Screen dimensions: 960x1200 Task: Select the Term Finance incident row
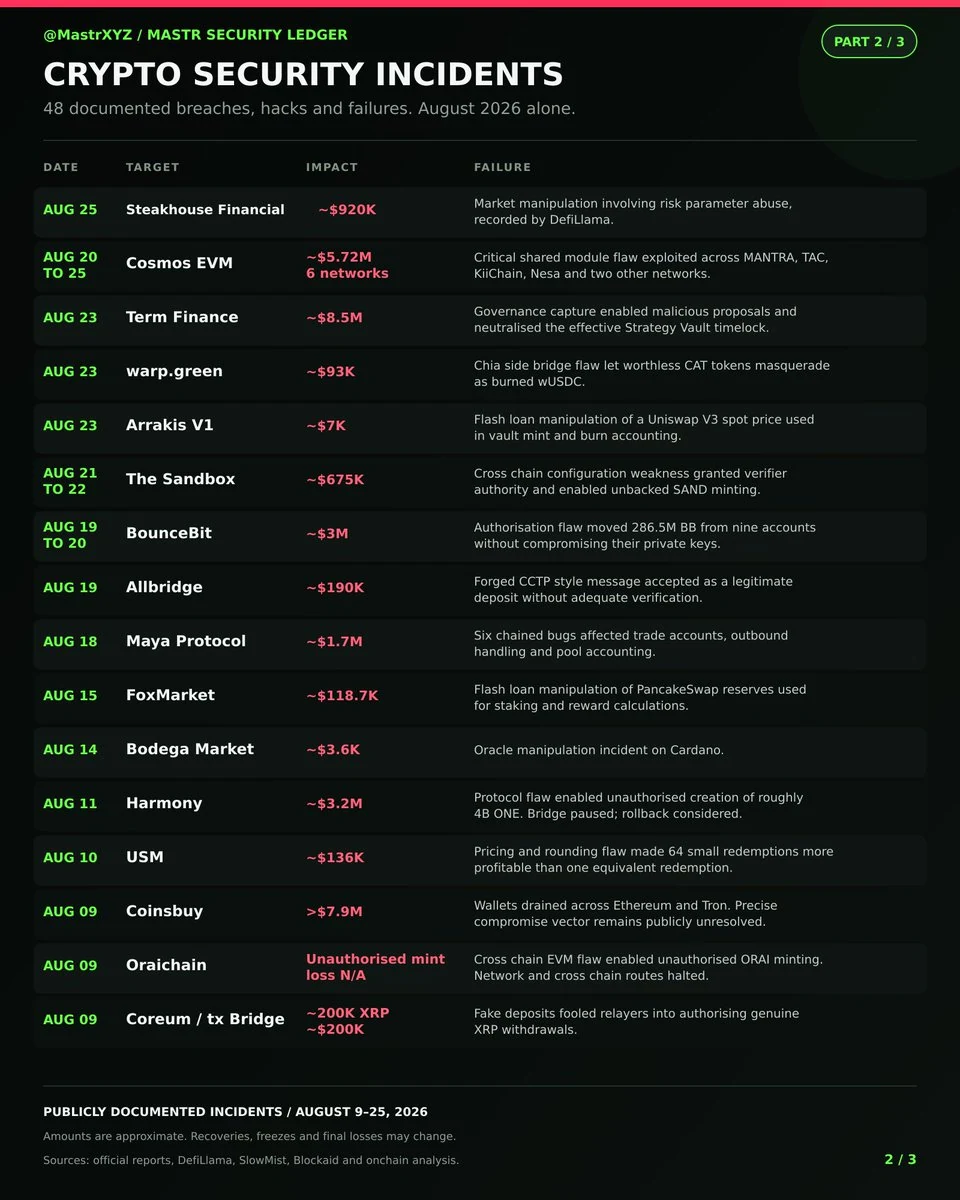(480, 321)
